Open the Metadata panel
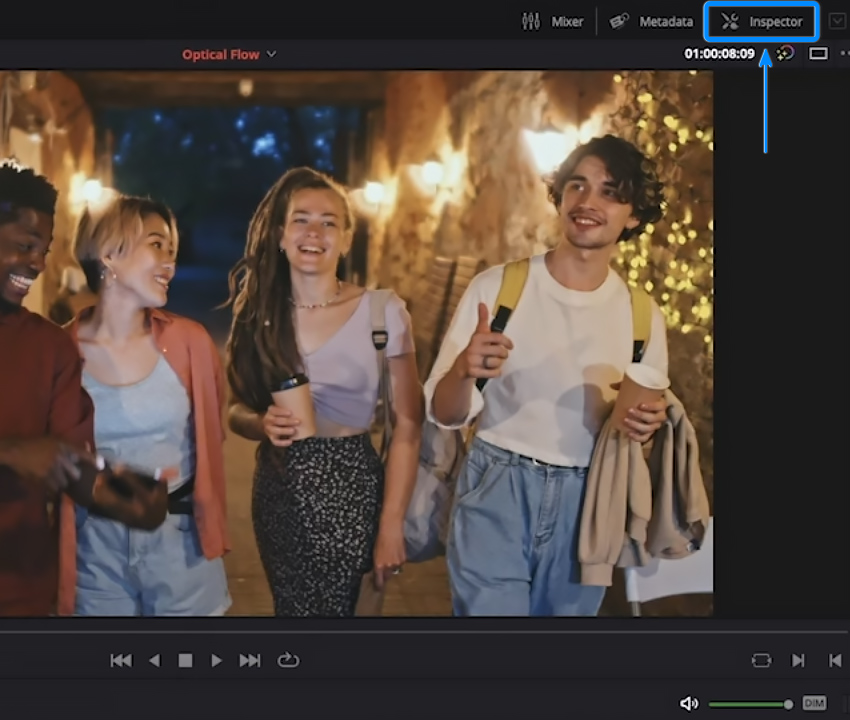This screenshot has width=850, height=720. [651, 22]
